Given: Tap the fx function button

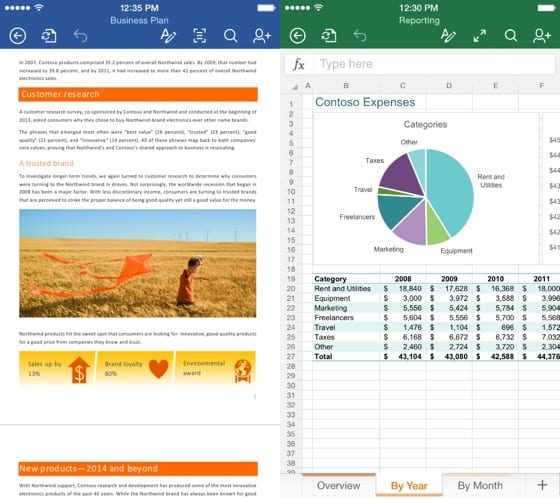Looking at the screenshot, I should pyautogui.click(x=299, y=65).
